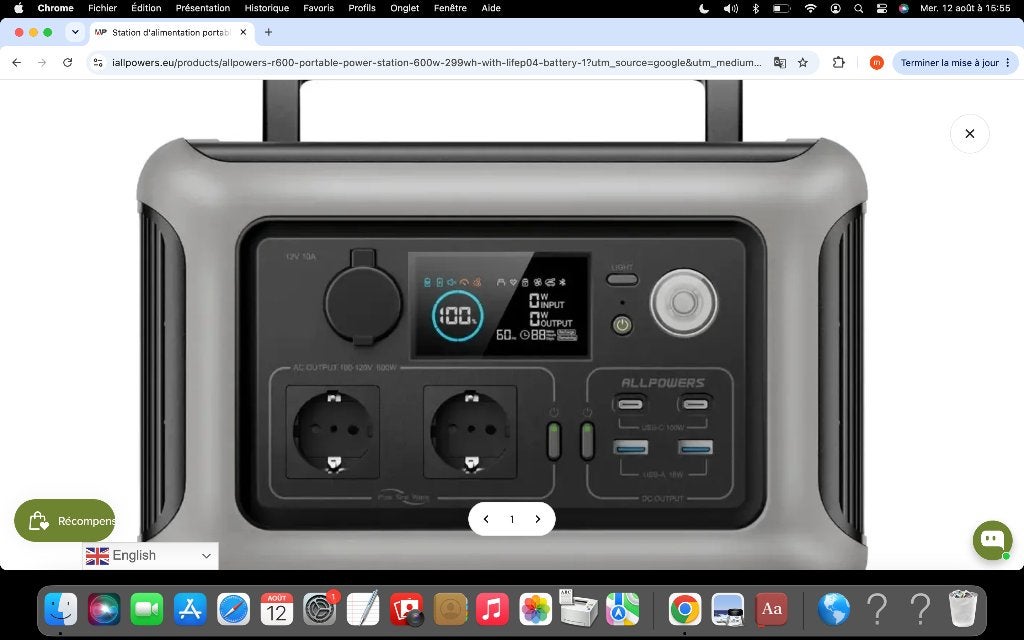1024x640 pixels.
Task: Open a new browser tab
Action: point(268,32)
